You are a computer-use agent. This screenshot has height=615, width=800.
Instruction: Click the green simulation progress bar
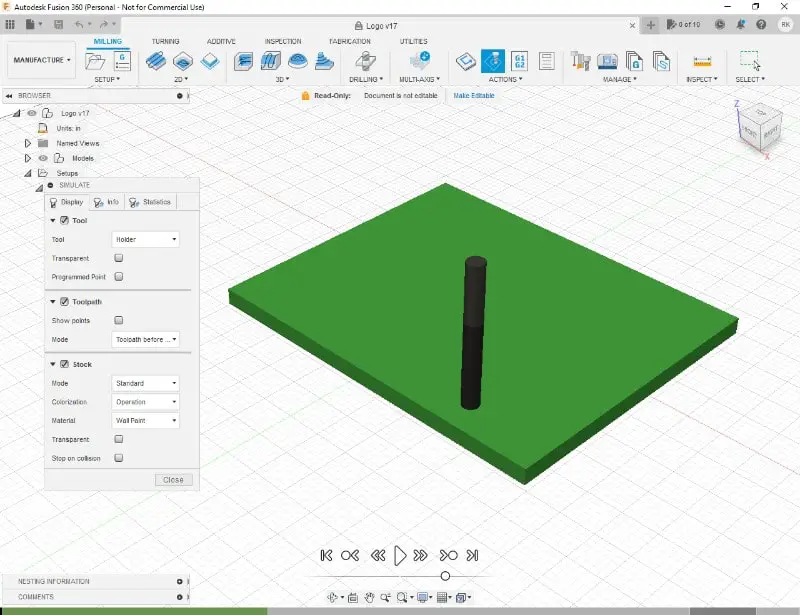[x=134, y=611]
